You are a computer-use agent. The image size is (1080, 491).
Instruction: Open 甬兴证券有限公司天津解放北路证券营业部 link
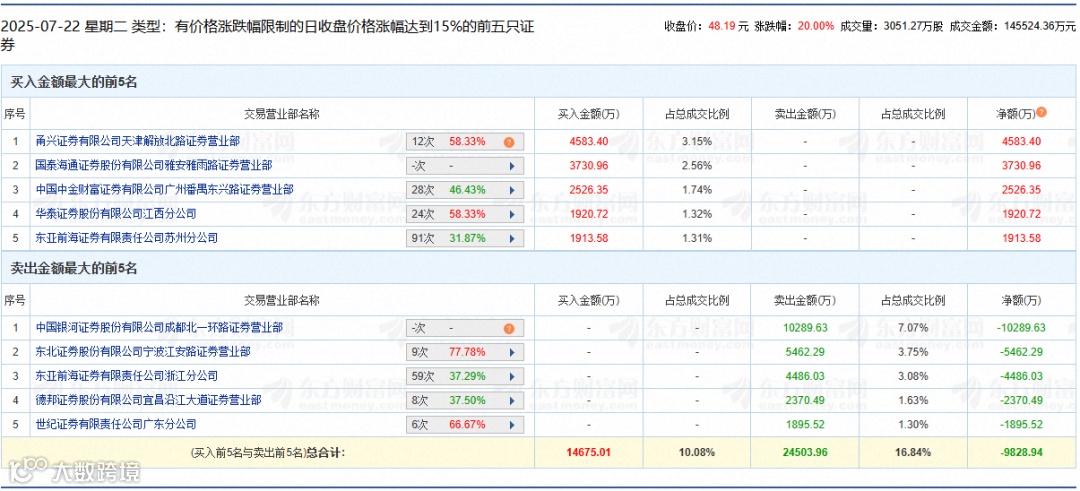[138, 141]
